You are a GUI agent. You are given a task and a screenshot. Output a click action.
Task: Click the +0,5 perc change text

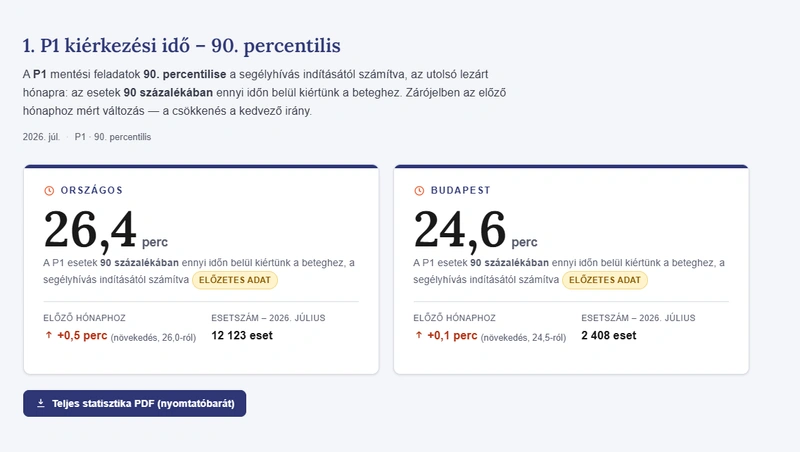point(82,336)
